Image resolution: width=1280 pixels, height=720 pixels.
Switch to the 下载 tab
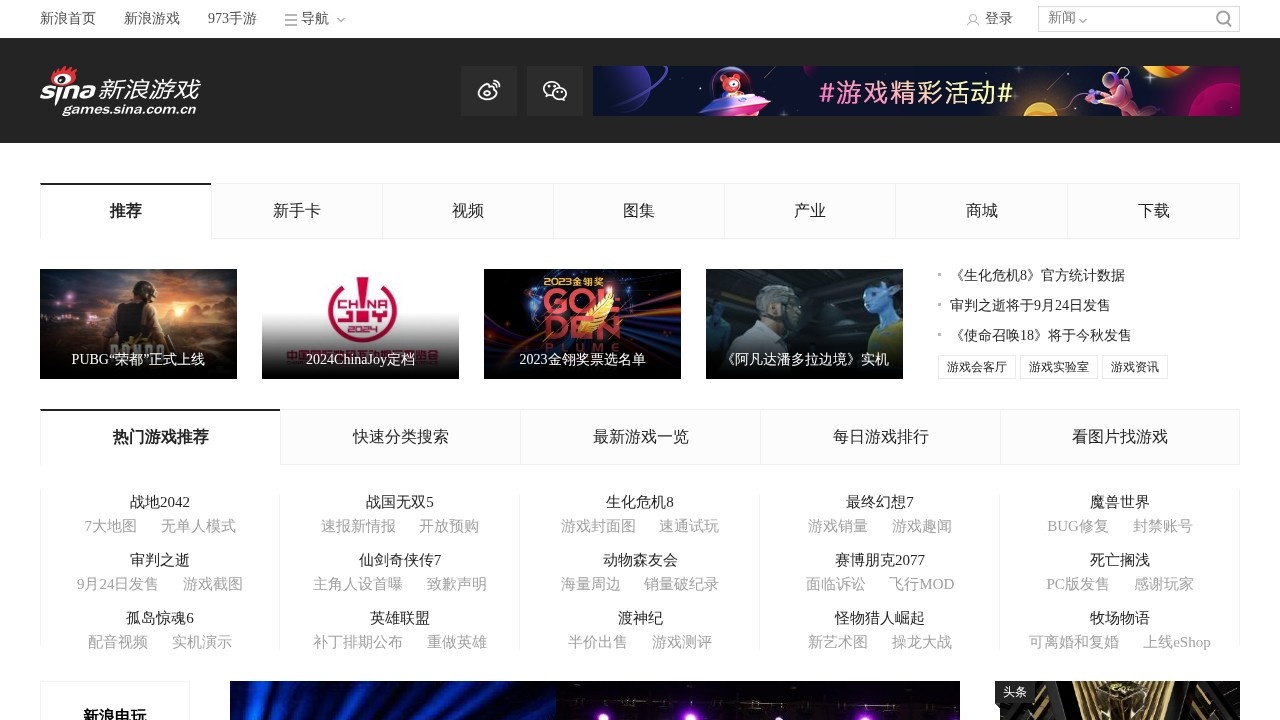point(1154,211)
